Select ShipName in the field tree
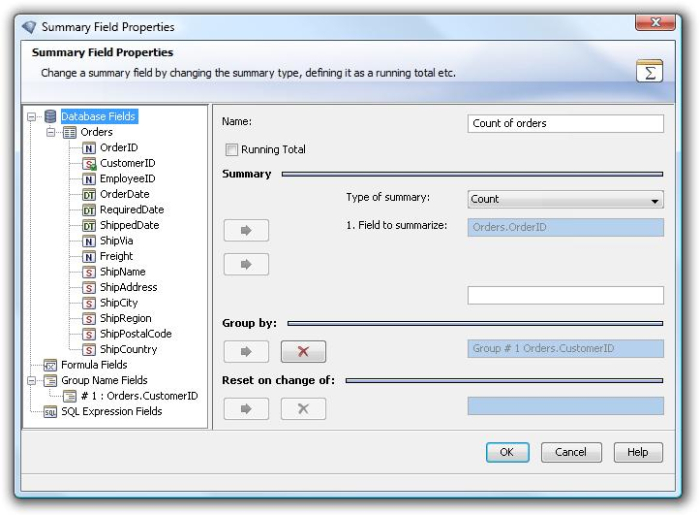Image resolution: width=700 pixels, height=515 pixels. [122, 272]
